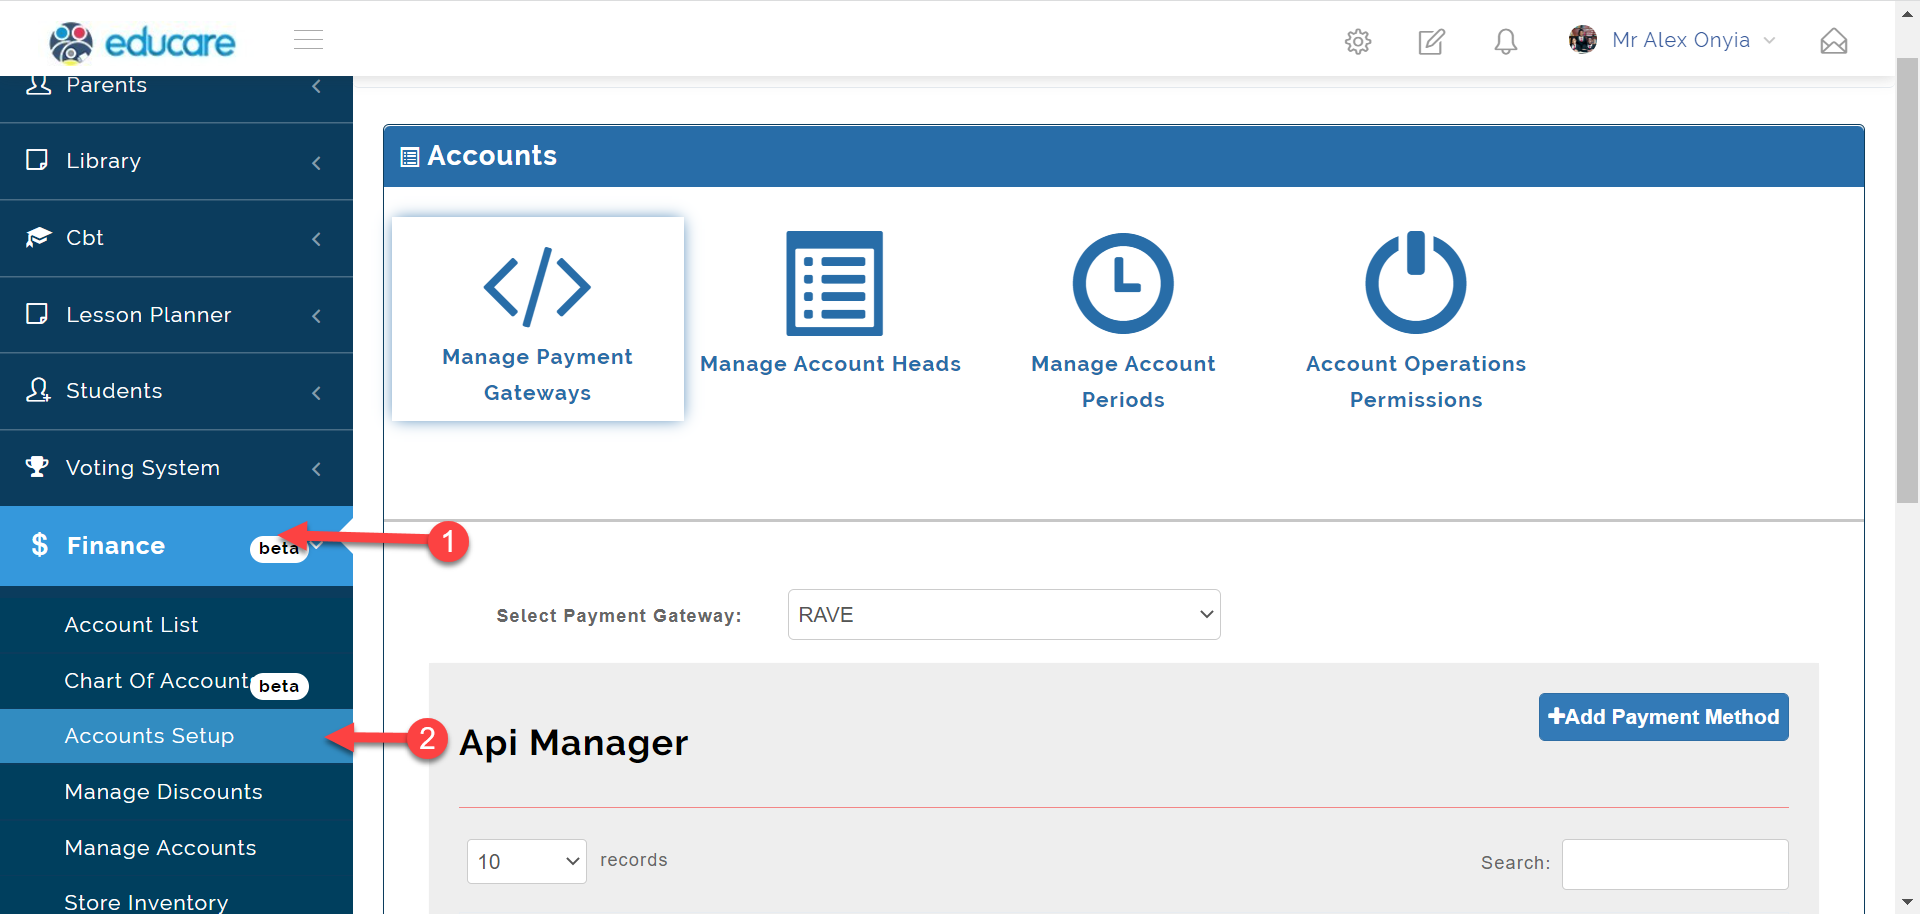Select Accounts Setup in sidebar
Image resolution: width=1920 pixels, height=914 pixels.
point(149,736)
